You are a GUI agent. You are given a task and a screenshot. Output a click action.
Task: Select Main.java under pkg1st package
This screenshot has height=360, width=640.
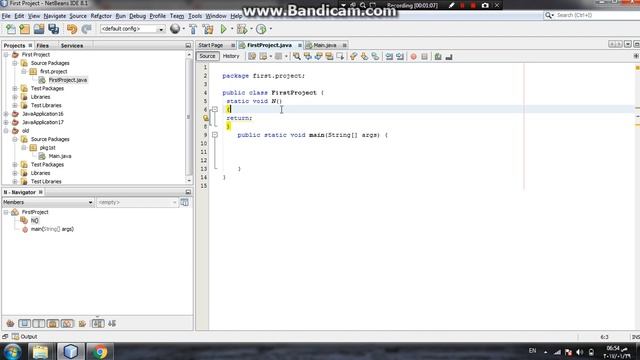(x=60, y=156)
